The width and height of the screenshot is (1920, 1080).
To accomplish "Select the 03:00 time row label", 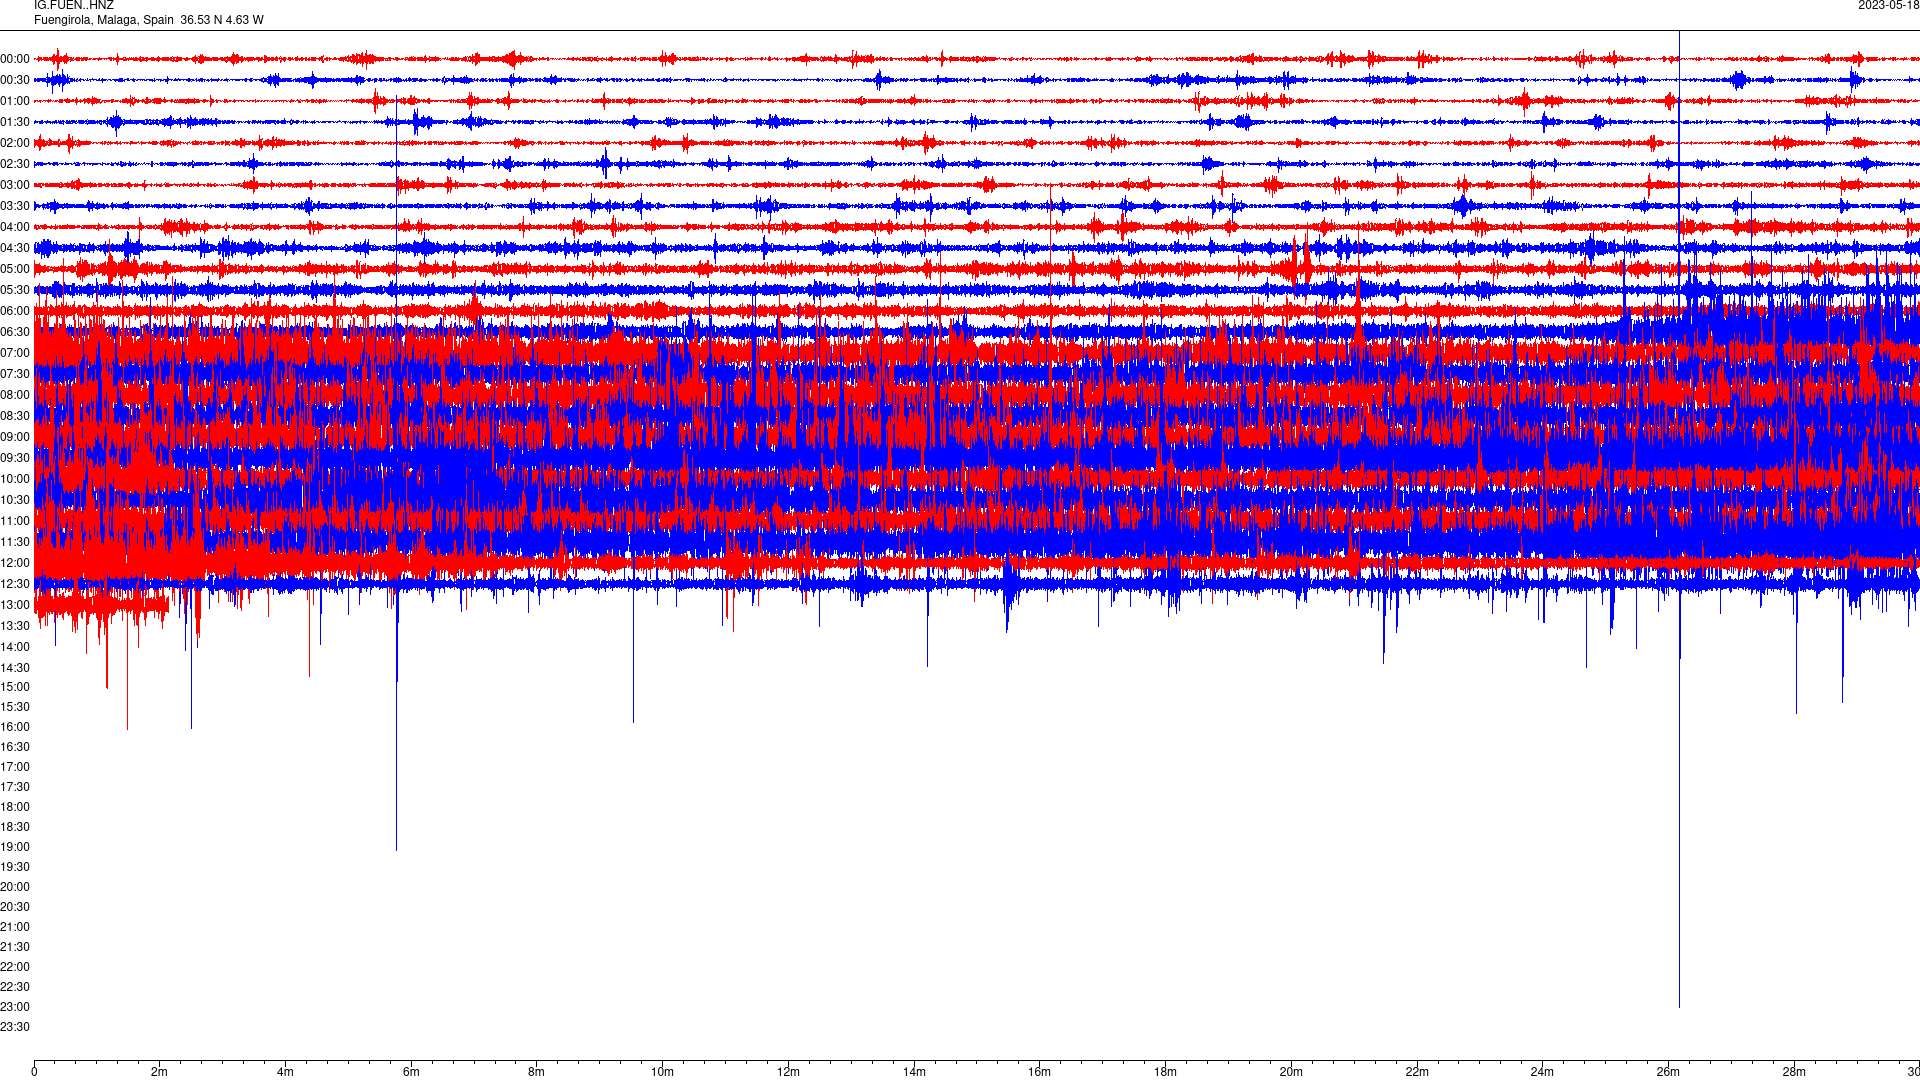I will (15, 185).
